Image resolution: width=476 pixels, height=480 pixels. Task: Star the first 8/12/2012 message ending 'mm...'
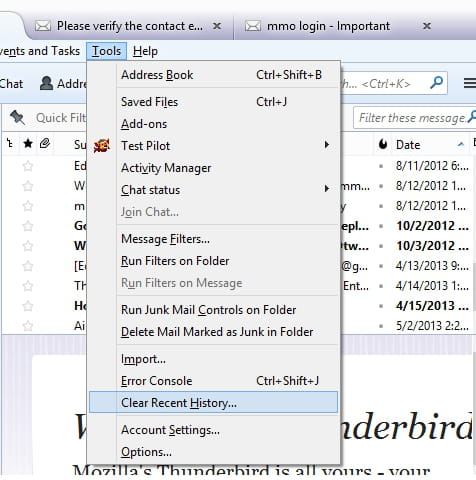point(28,186)
